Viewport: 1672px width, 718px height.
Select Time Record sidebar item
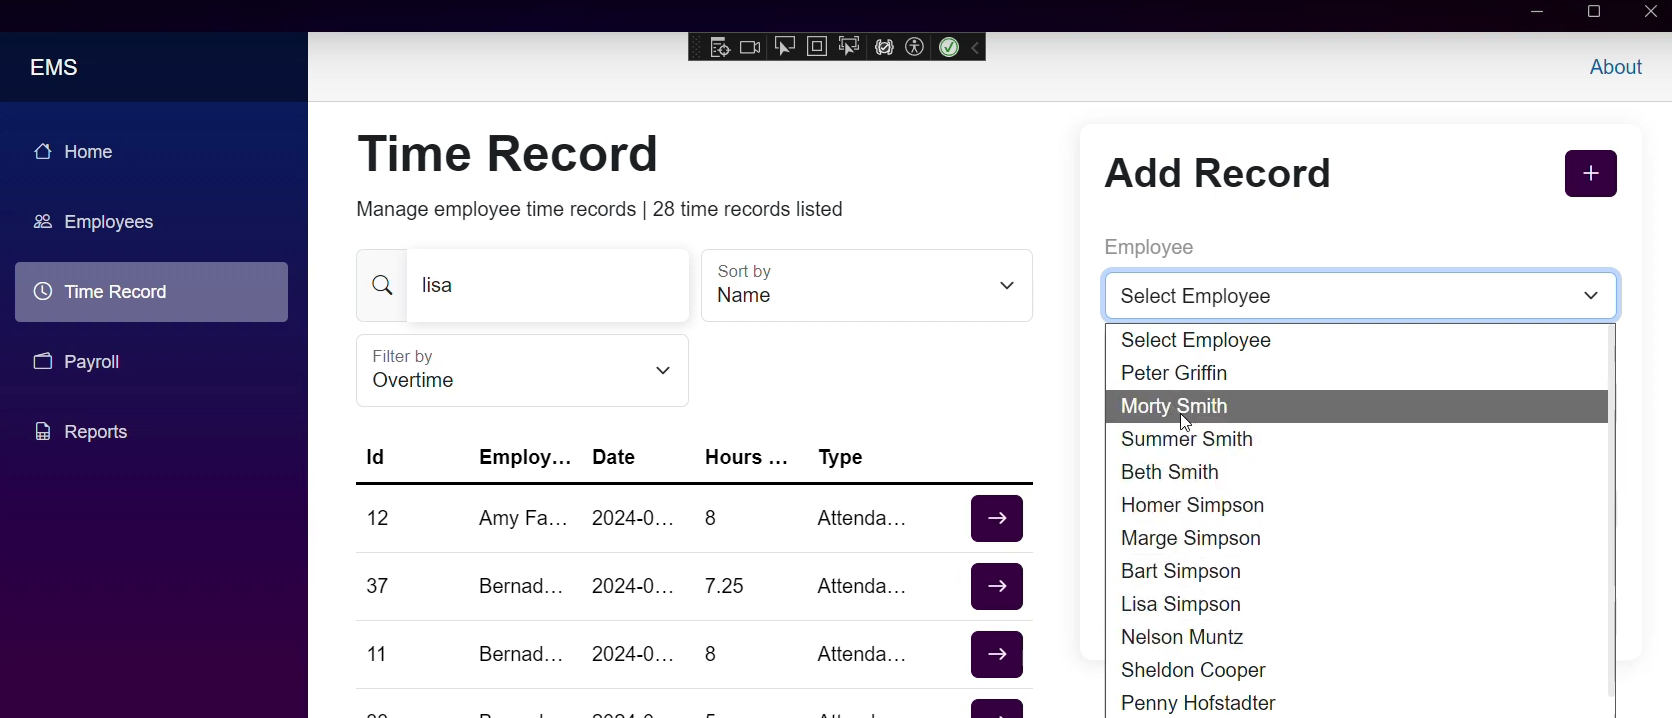click(x=152, y=292)
